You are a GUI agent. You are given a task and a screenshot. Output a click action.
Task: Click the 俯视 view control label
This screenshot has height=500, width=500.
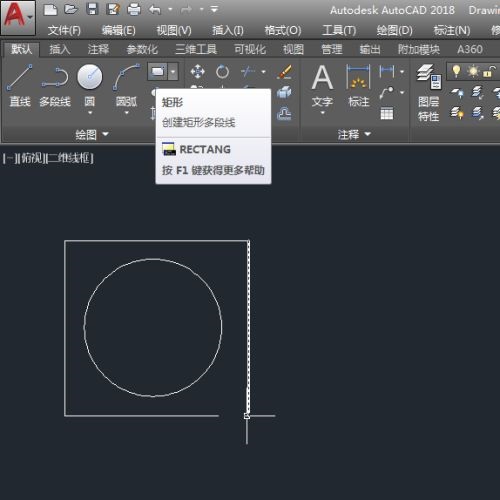(x=32, y=158)
